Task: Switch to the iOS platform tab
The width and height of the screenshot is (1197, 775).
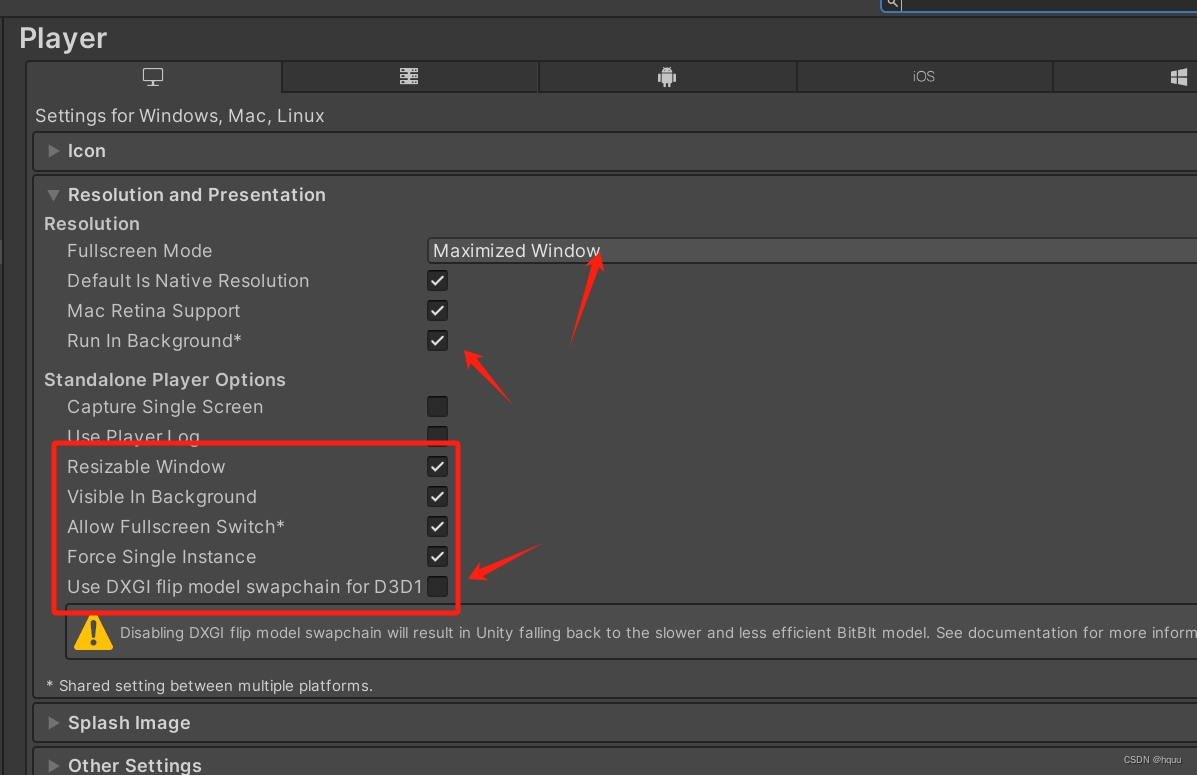Action: tap(924, 77)
